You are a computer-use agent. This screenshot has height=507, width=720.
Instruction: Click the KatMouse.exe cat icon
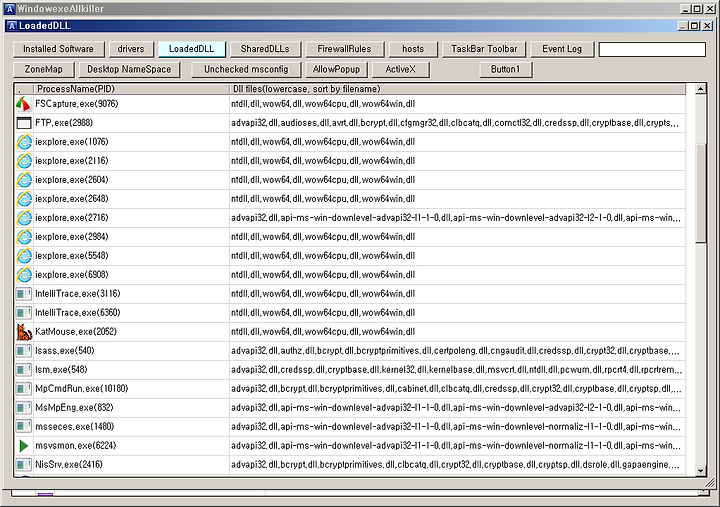24,332
